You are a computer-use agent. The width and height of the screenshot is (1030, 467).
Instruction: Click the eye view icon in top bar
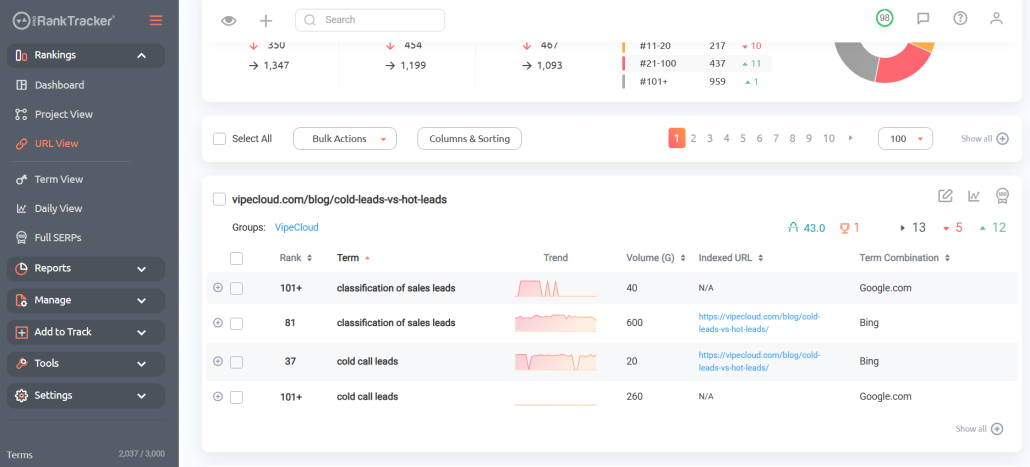coord(228,20)
